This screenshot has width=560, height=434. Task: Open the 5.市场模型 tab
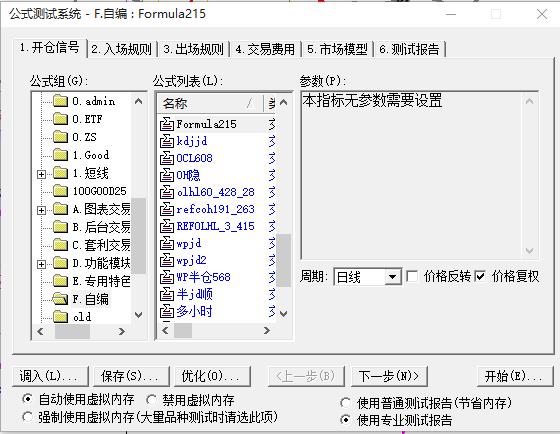click(338, 49)
